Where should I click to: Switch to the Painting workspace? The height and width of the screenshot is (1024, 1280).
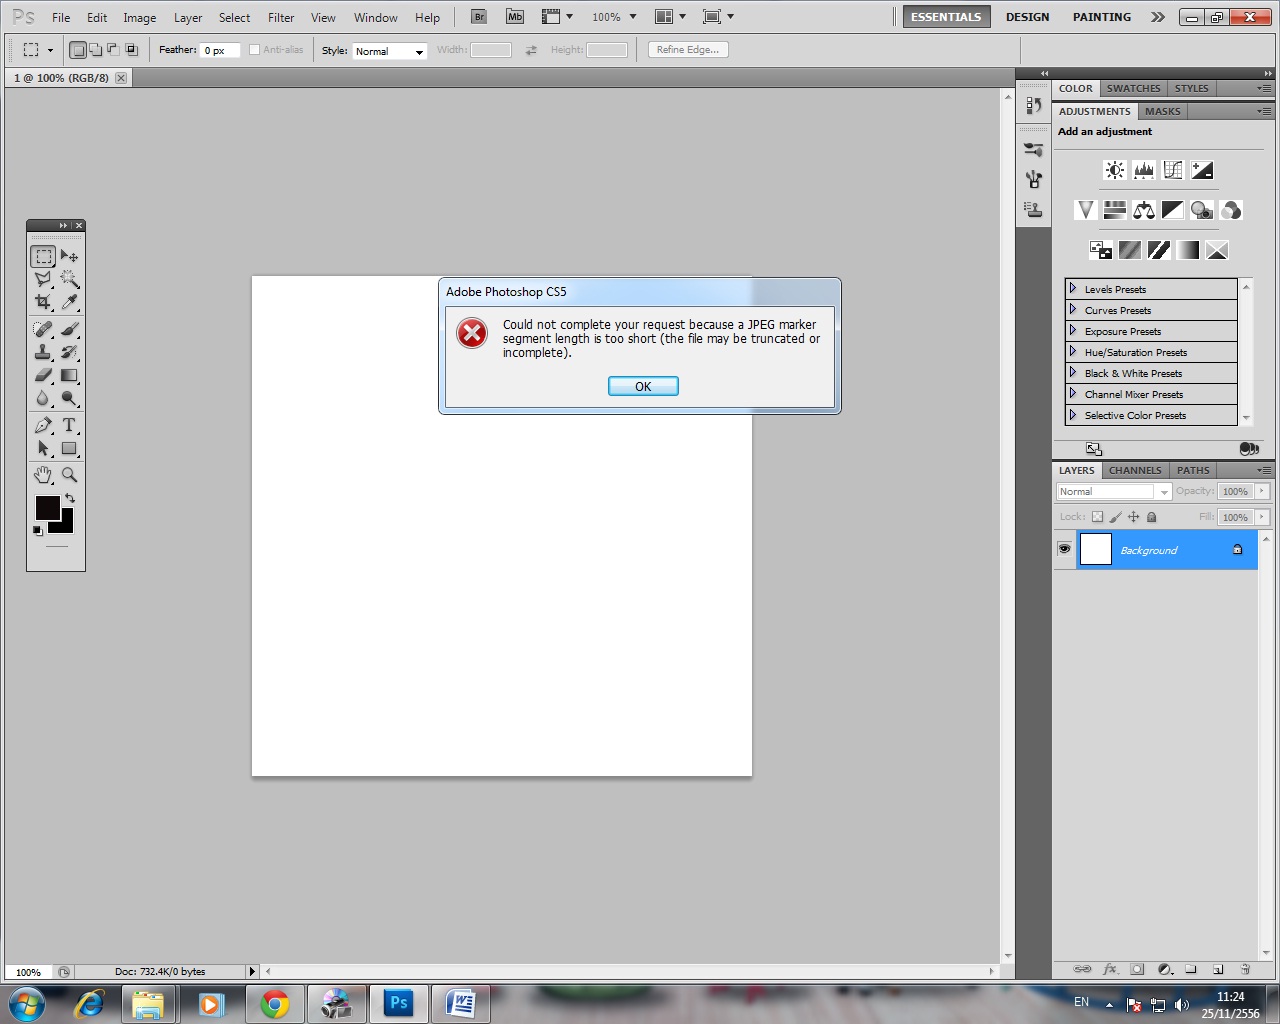point(1102,17)
